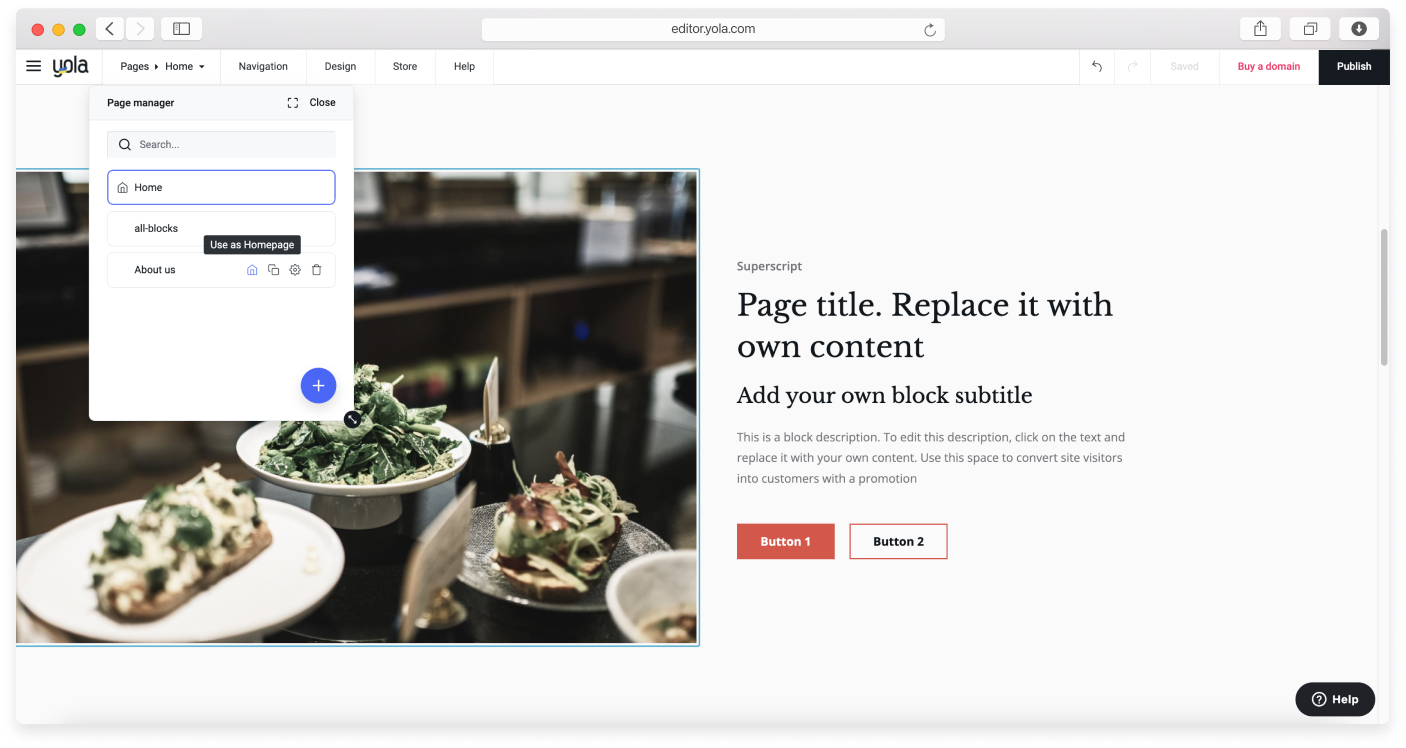The height and width of the screenshot is (748, 1406).
Task: Click the Buy a domain link
Action: [x=1268, y=66]
